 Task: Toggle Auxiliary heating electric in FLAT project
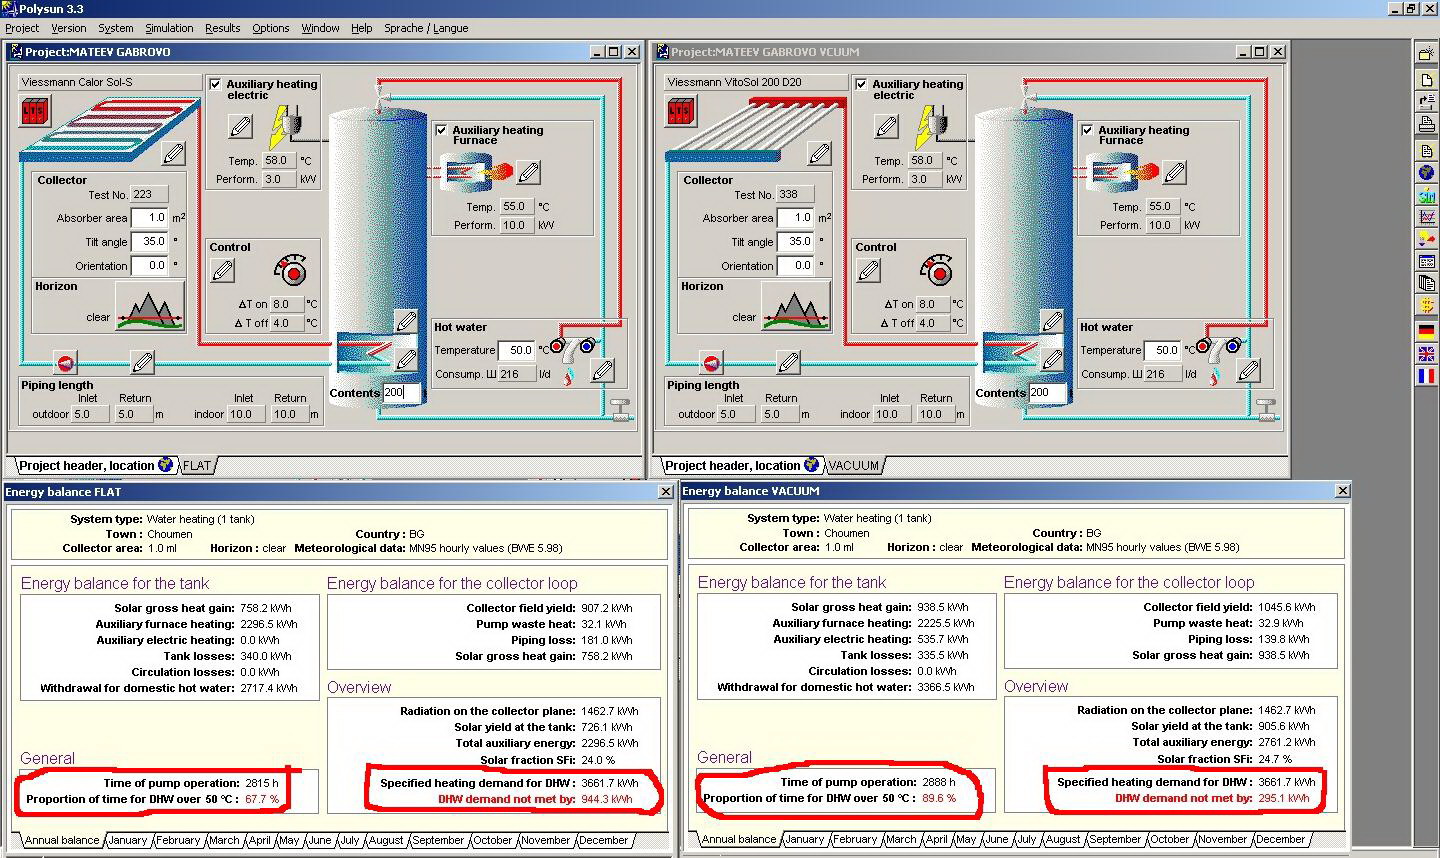(x=215, y=85)
